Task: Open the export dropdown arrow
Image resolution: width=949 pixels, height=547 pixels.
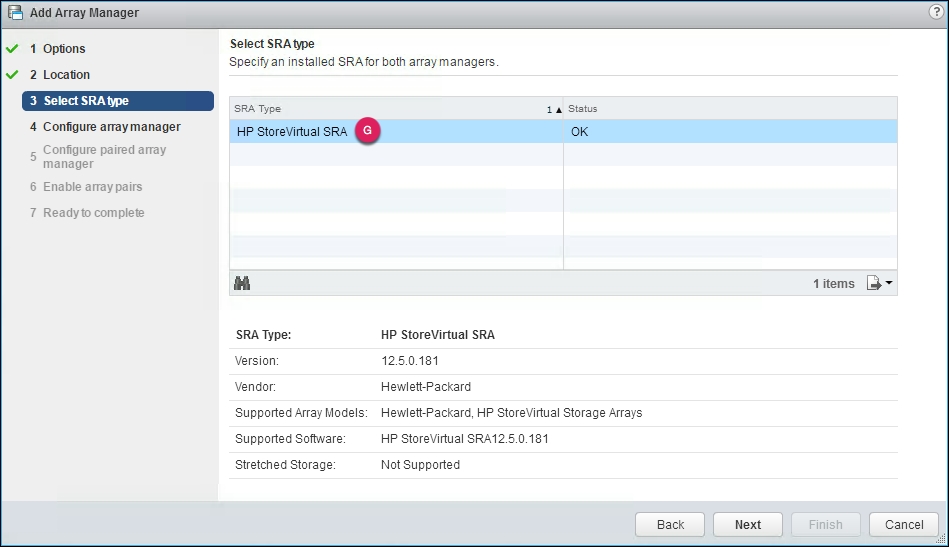Action: [x=888, y=283]
